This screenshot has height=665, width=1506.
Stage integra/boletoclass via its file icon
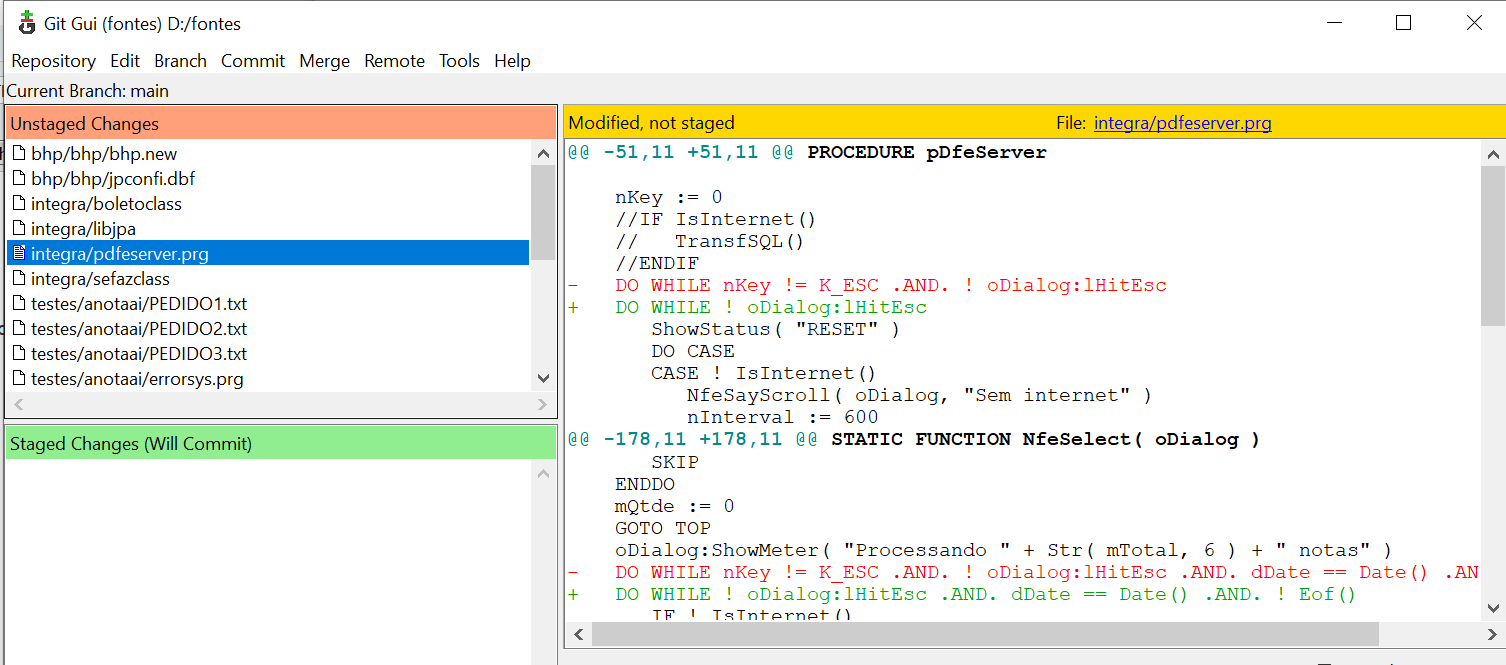click(19, 204)
